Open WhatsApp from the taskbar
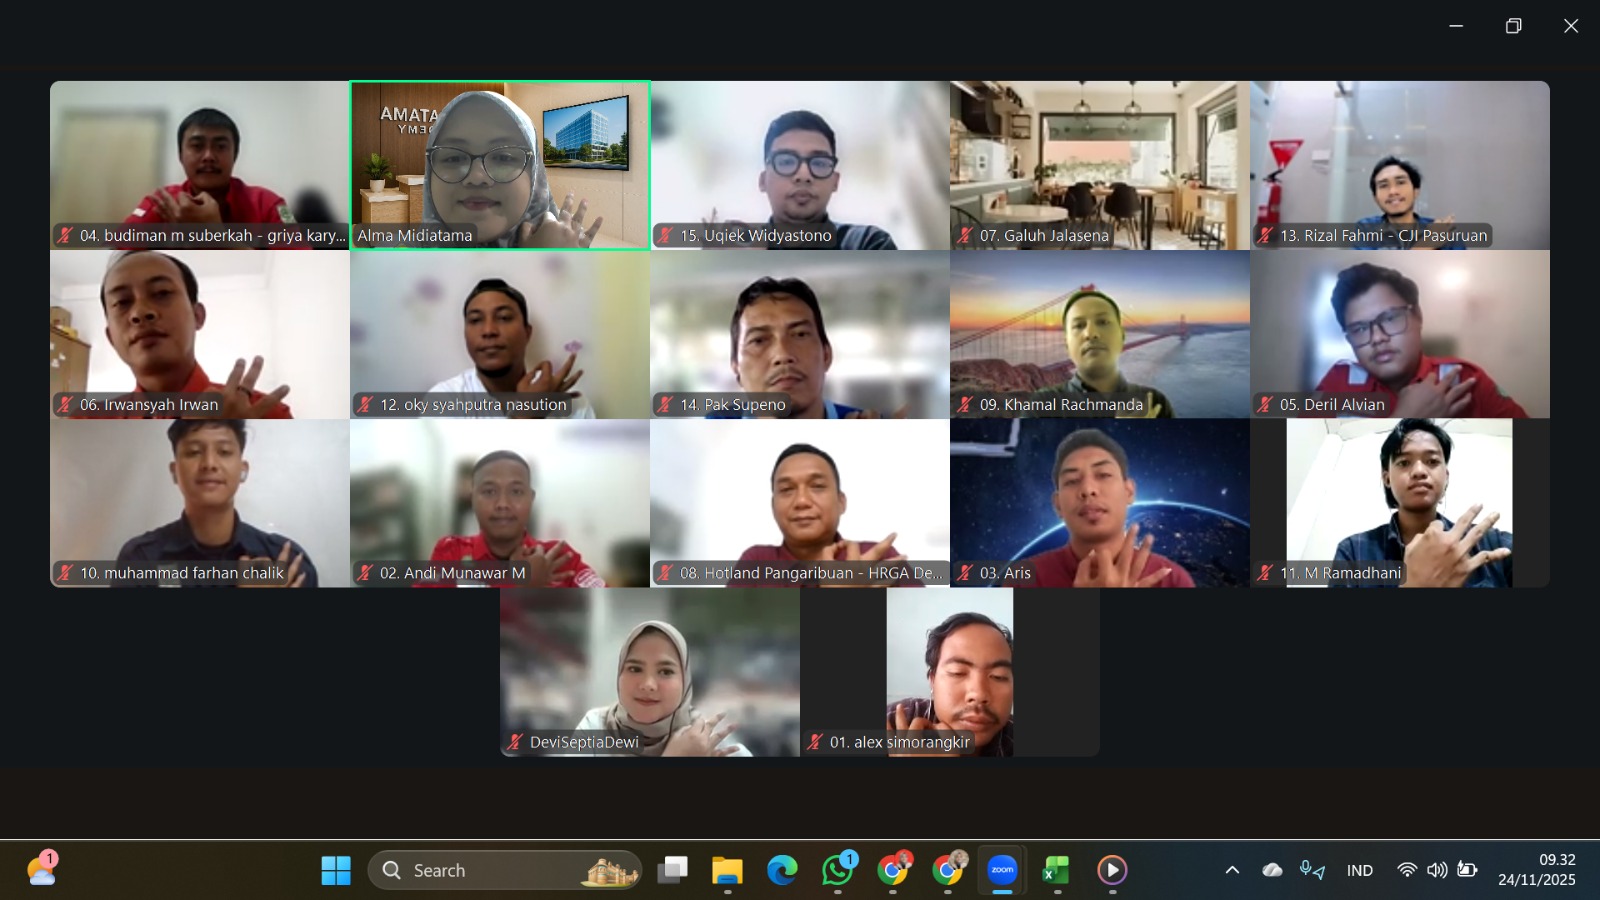Image resolution: width=1600 pixels, height=900 pixels. tap(837, 870)
